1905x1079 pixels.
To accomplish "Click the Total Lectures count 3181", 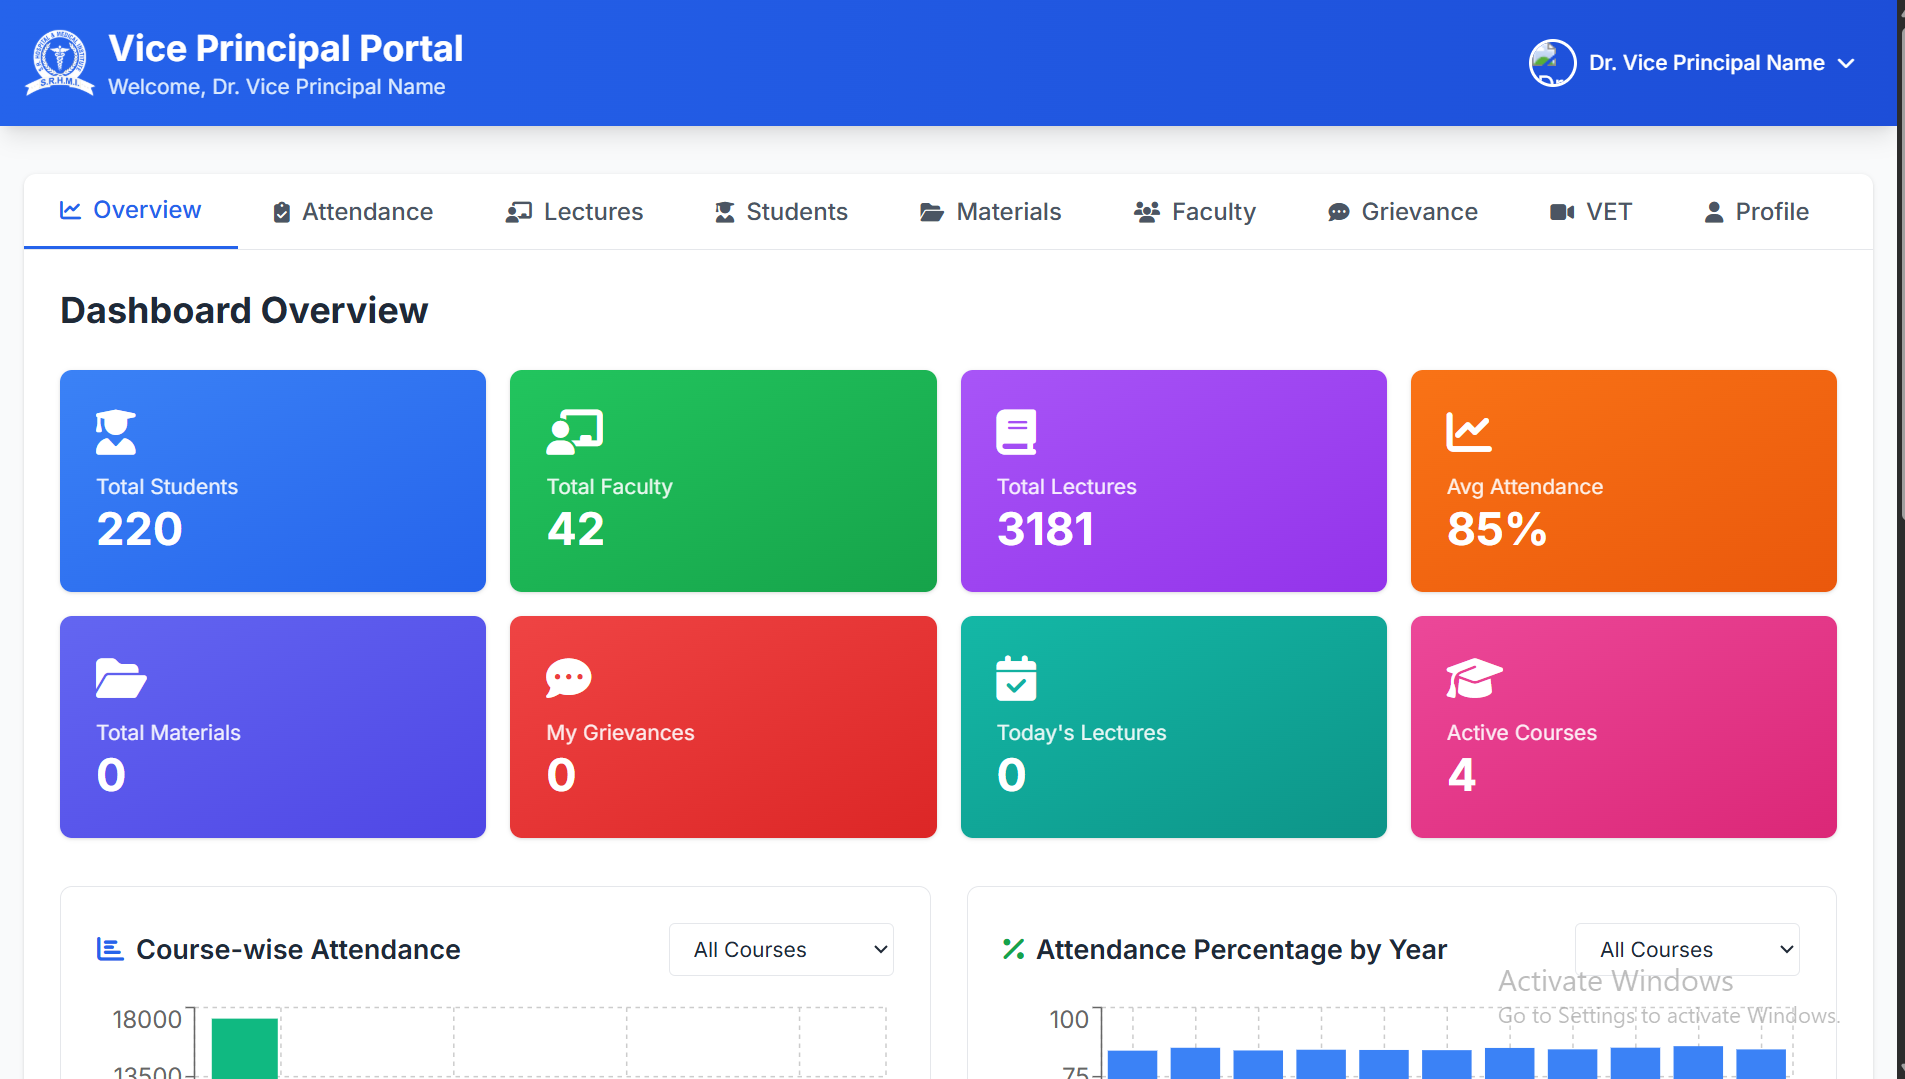I will [1045, 529].
